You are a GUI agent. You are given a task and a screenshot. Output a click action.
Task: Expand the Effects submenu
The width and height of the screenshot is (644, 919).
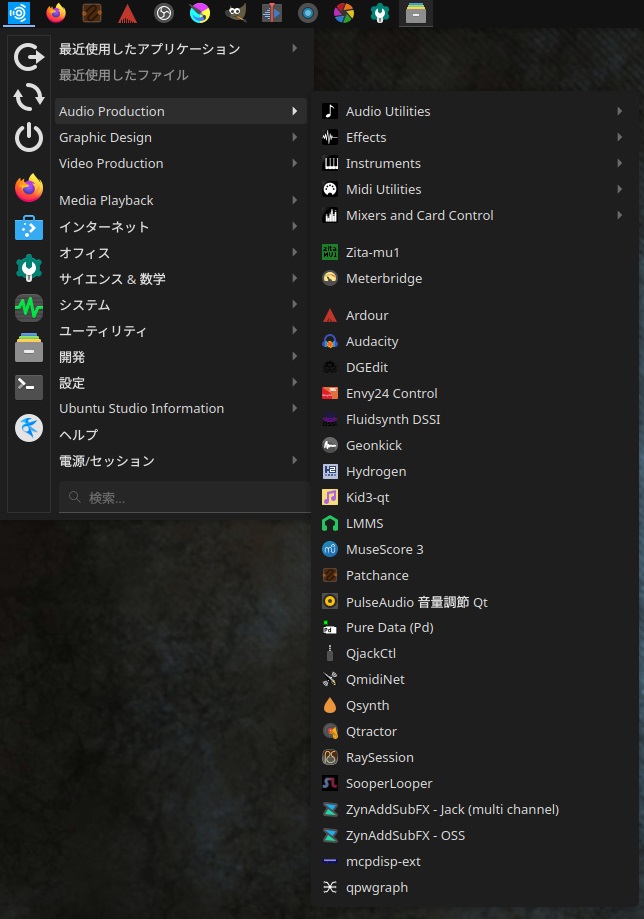[475, 137]
